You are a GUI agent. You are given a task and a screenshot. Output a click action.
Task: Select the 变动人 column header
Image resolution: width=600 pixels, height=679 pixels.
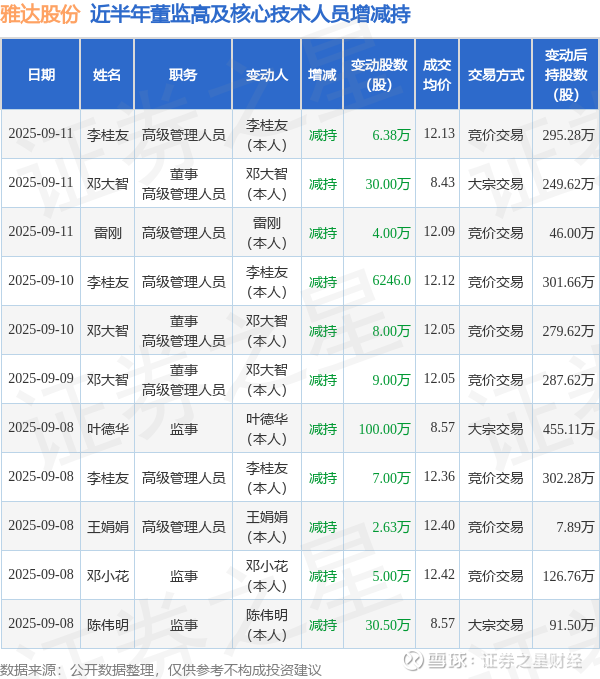point(267,74)
